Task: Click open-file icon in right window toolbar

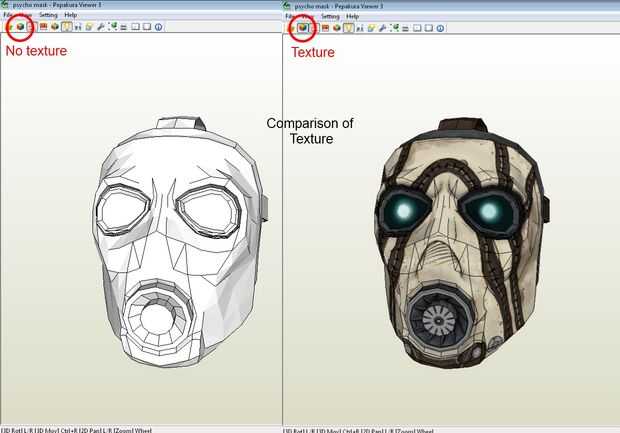Action: pos(292,28)
